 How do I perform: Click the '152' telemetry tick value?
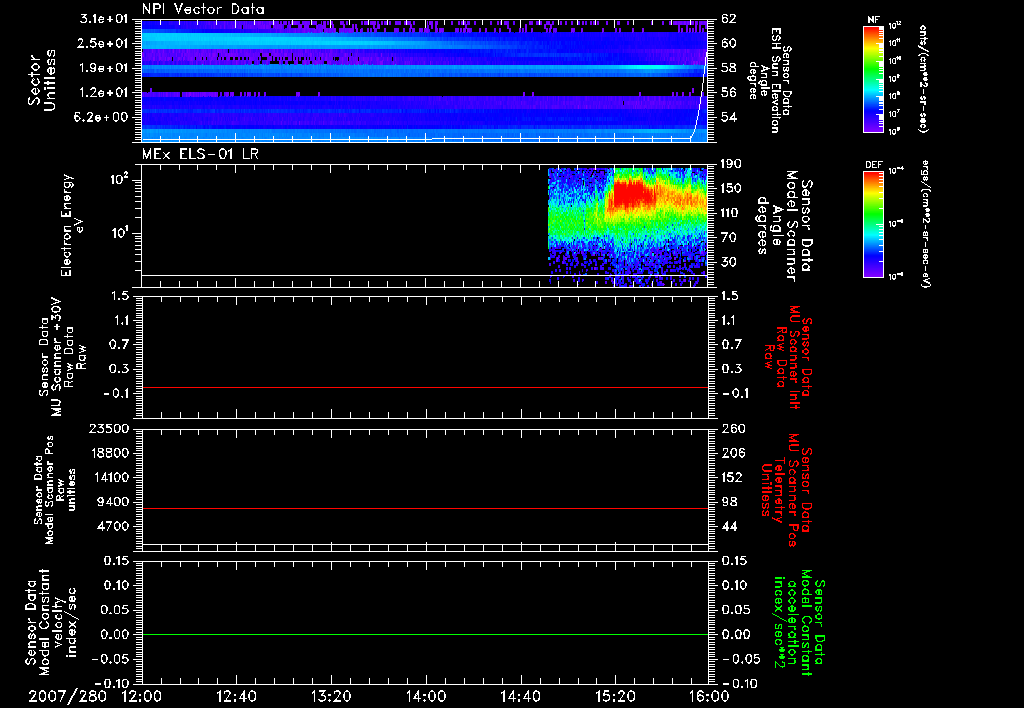click(x=732, y=477)
